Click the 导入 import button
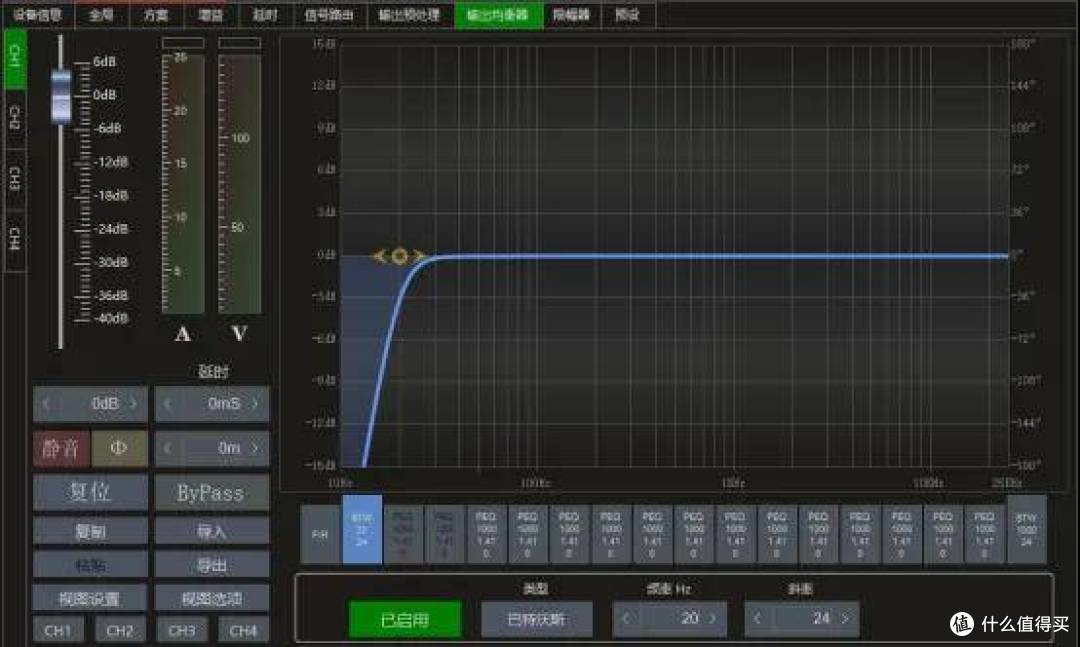Image resolution: width=1080 pixels, height=647 pixels. (212, 531)
